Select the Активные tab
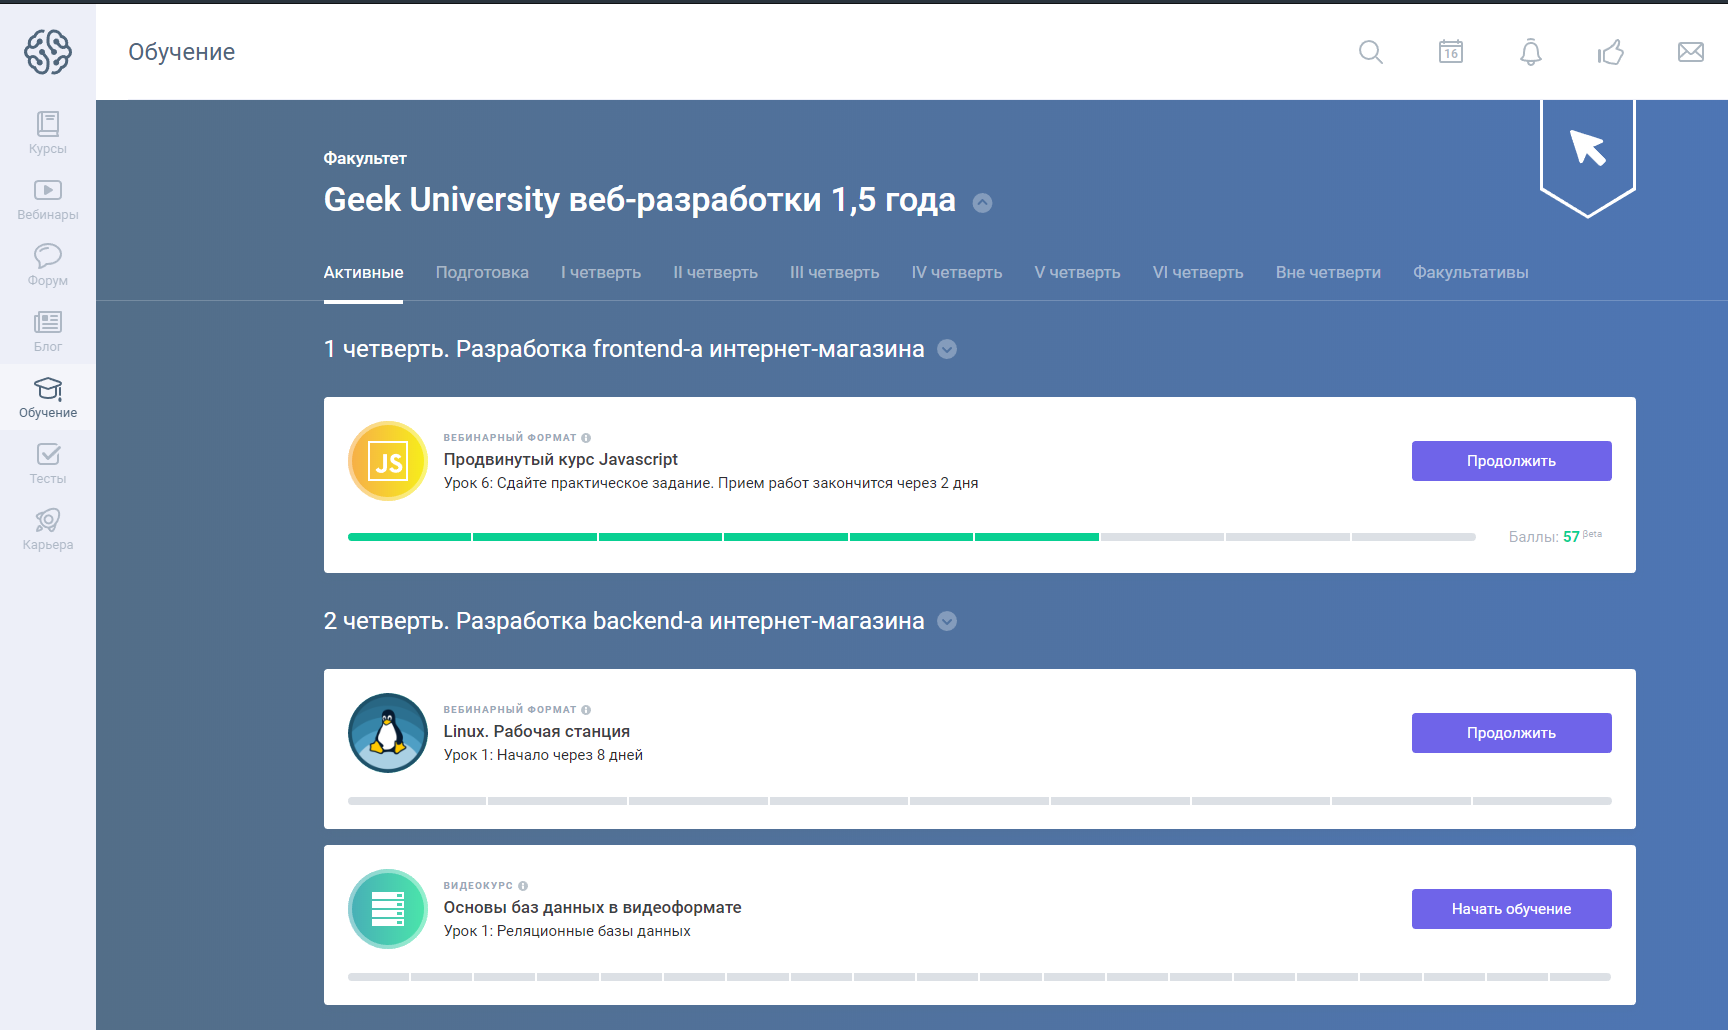This screenshot has width=1728, height=1030. pyautogui.click(x=363, y=272)
